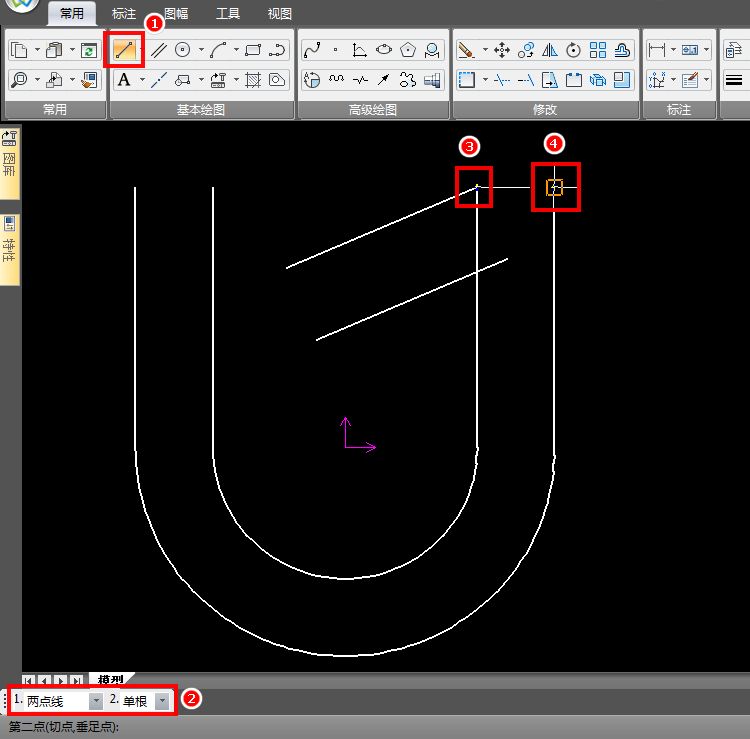The width and height of the screenshot is (750, 739).
Task: Switch to the 标注 ribbon tab
Action: point(124,14)
